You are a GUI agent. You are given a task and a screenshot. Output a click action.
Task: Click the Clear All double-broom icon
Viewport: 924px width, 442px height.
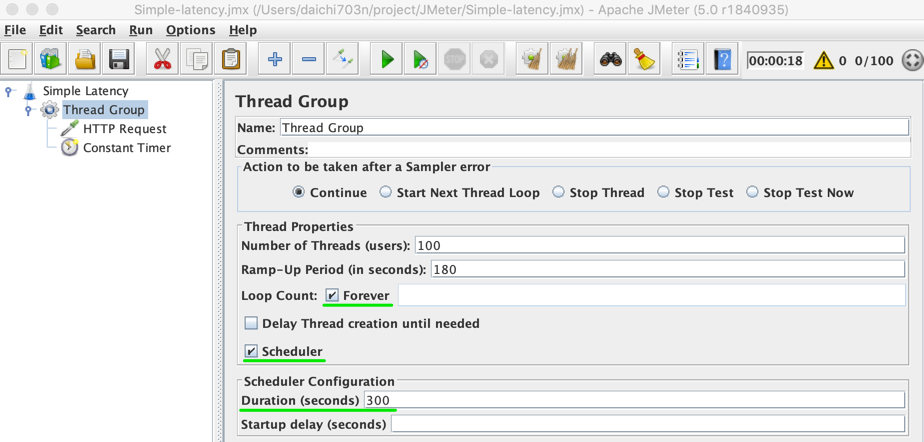(566, 59)
